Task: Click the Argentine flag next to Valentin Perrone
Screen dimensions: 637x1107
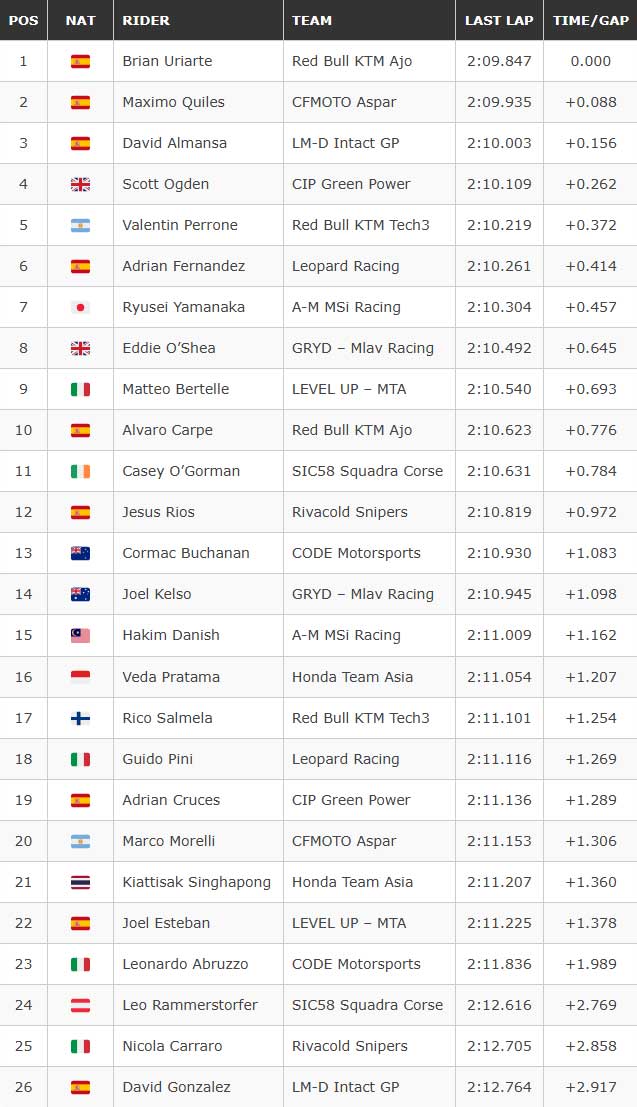Action: pyautogui.click(x=80, y=225)
